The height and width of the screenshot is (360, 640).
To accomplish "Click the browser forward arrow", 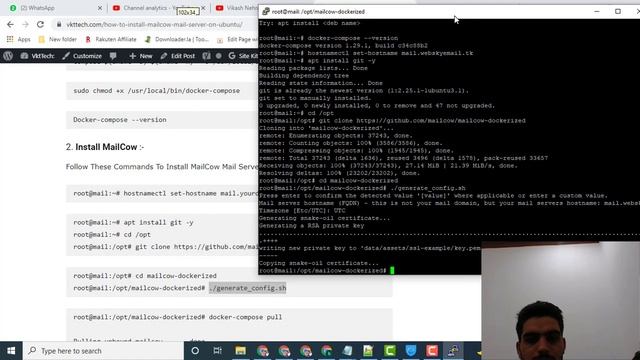I will [x=25, y=24].
